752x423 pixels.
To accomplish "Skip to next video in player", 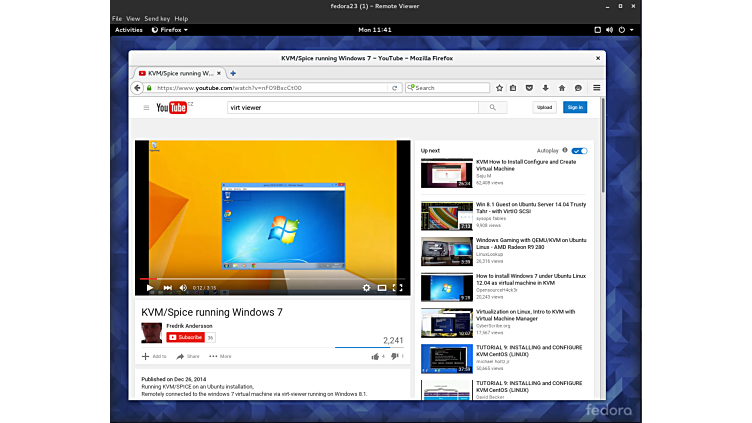I will click(167, 287).
